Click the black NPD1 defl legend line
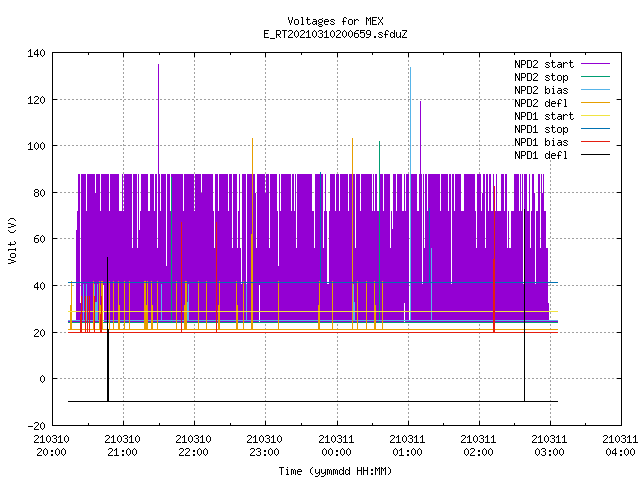 pos(595,155)
